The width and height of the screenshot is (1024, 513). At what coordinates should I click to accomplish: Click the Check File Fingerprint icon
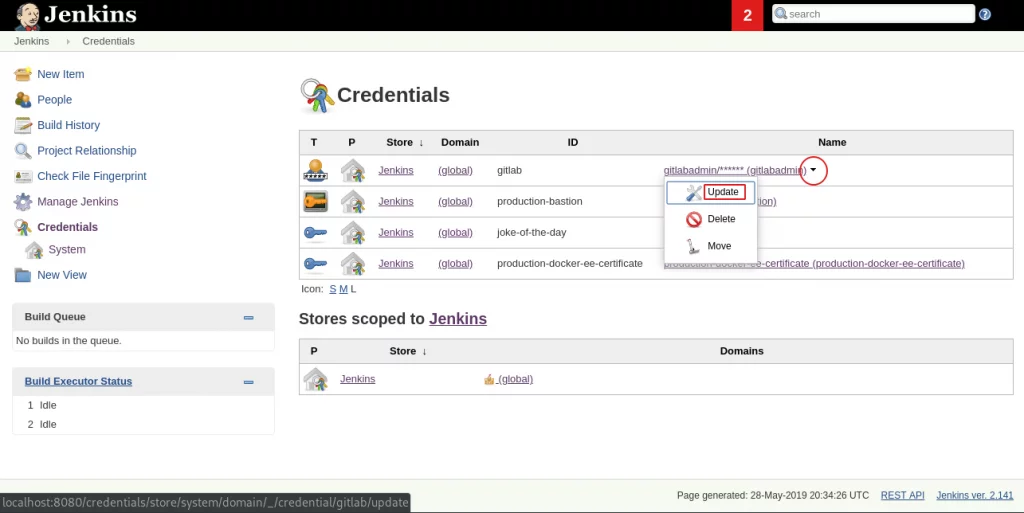click(x=23, y=176)
